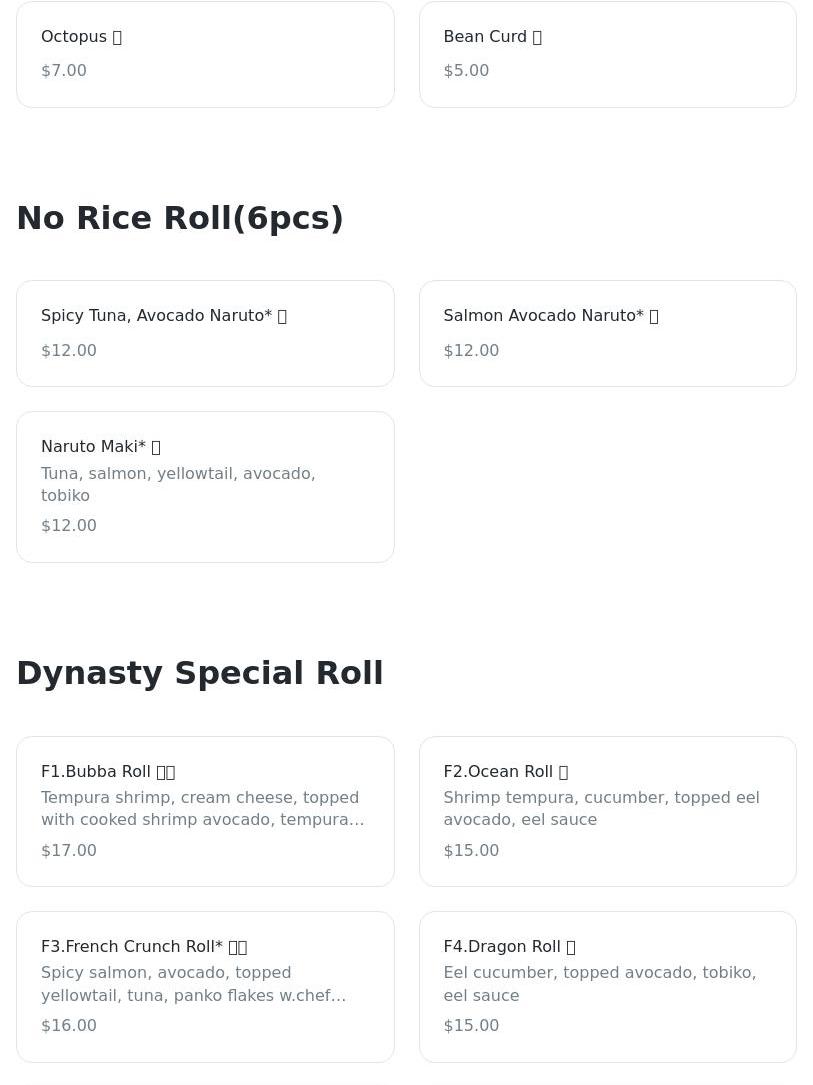Select the Salmon Avocado Naruto $12.00 price
The image size is (813, 1085).
[471, 350]
